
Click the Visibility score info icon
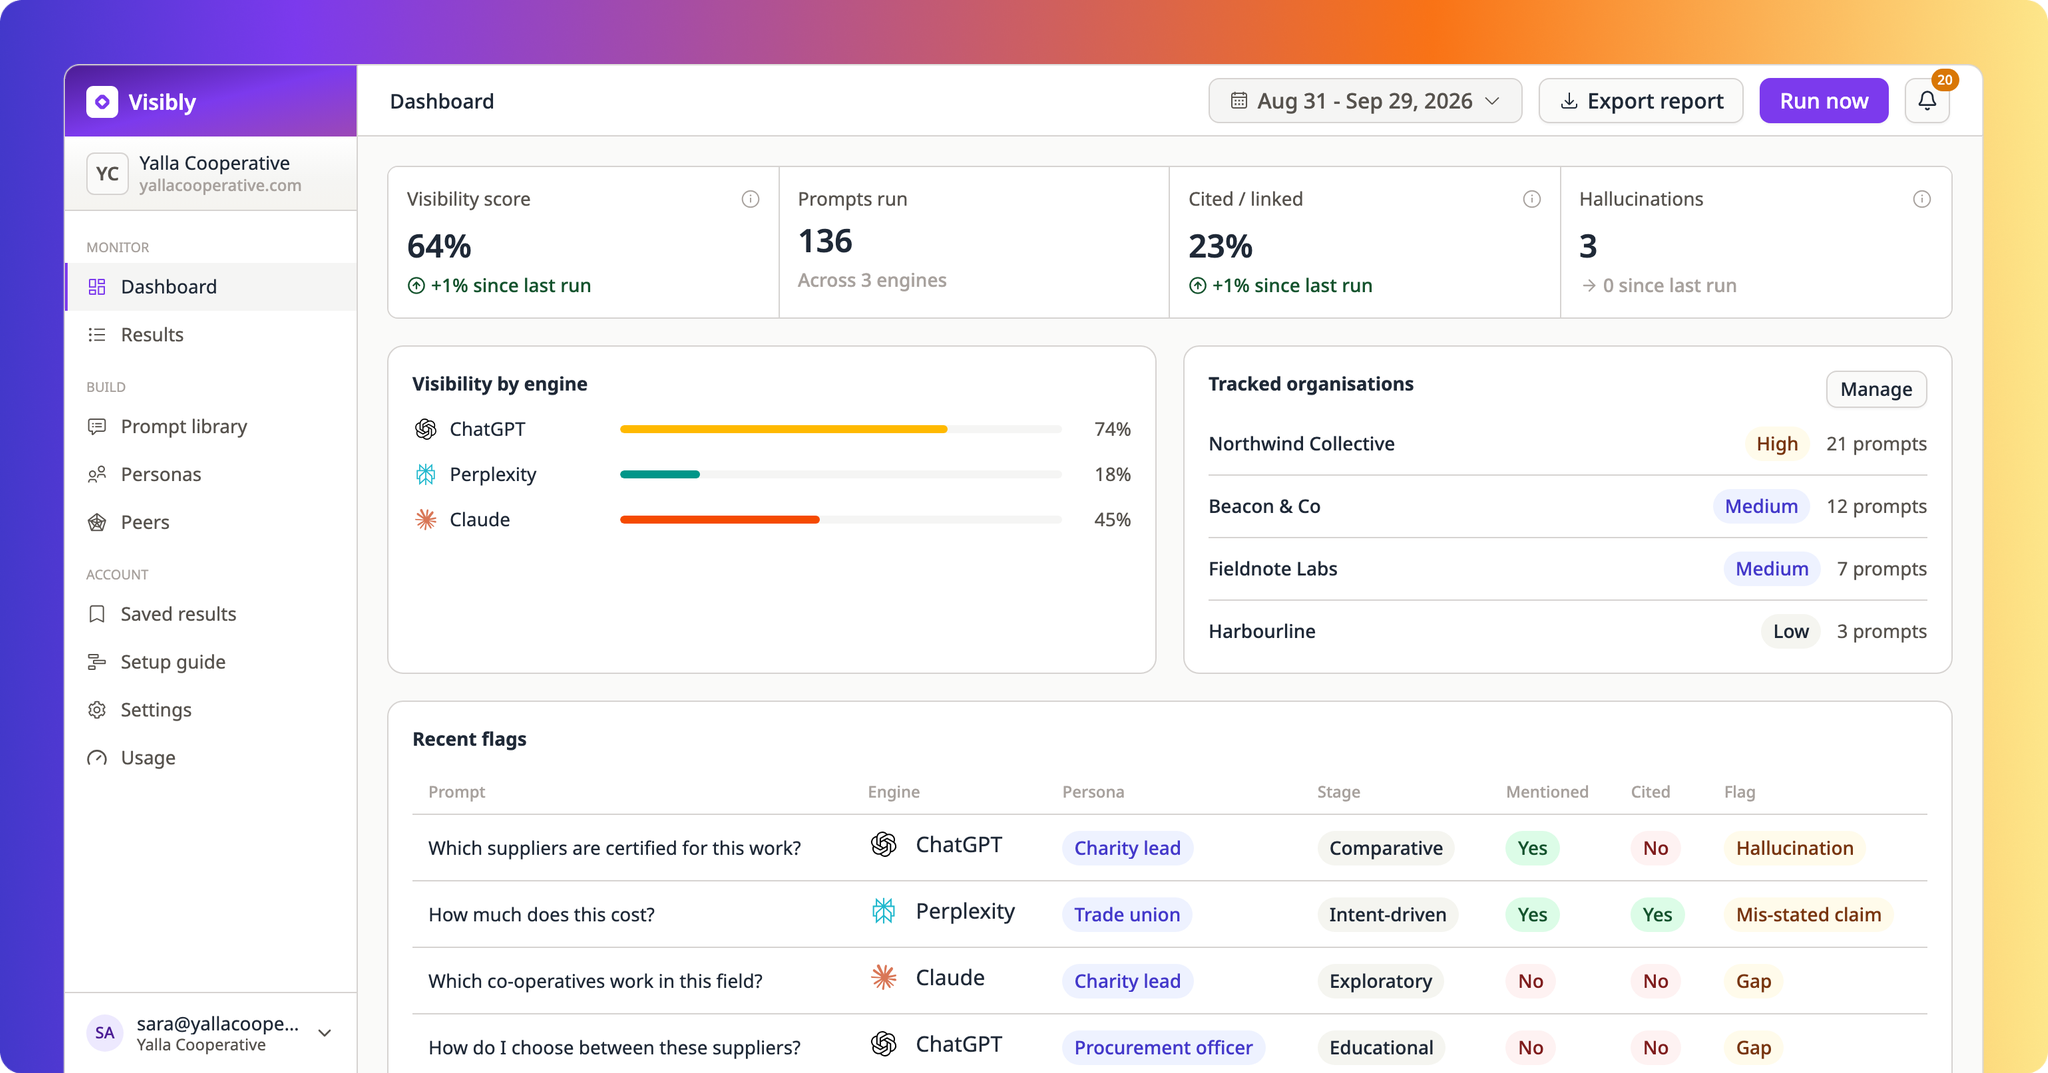(750, 199)
